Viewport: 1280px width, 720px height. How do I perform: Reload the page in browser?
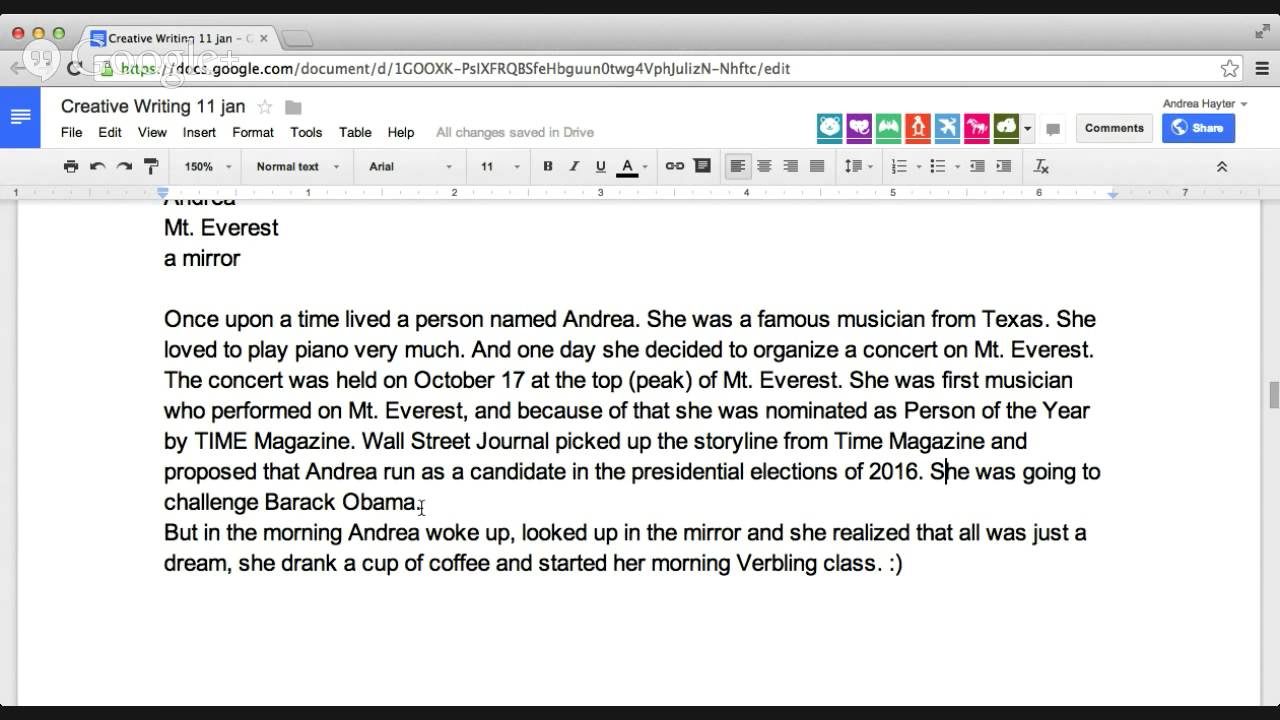[x=75, y=69]
